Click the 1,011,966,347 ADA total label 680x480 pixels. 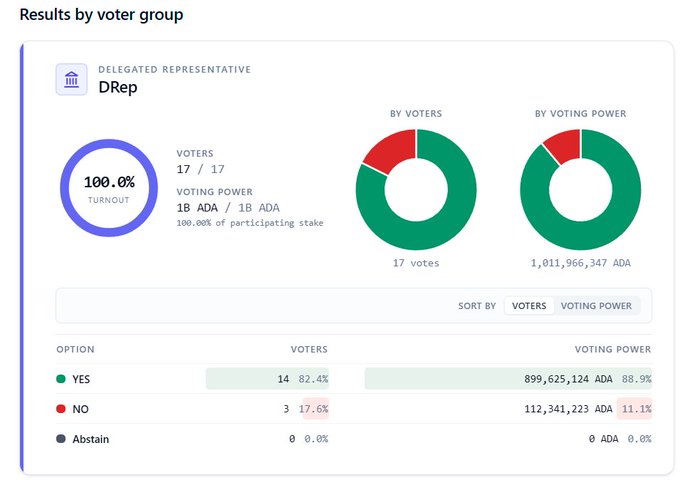(x=580, y=263)
